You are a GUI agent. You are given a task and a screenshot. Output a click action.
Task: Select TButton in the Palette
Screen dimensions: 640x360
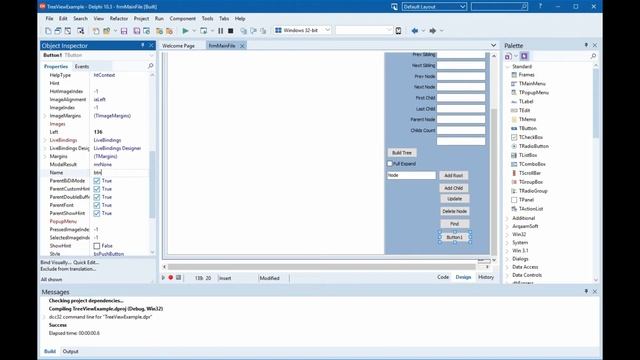click(x=527, y=128)
